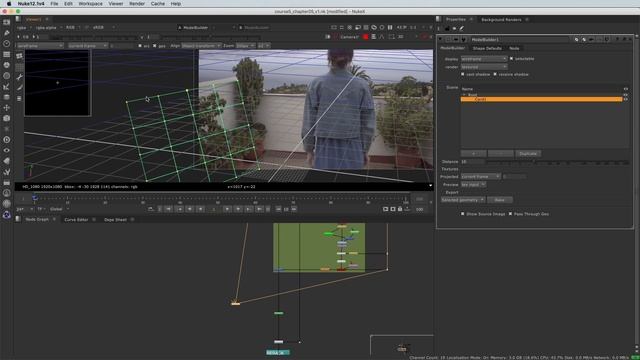
Task: Click the Distance value field
Action: pyautogui.click(x=472, y=162)
